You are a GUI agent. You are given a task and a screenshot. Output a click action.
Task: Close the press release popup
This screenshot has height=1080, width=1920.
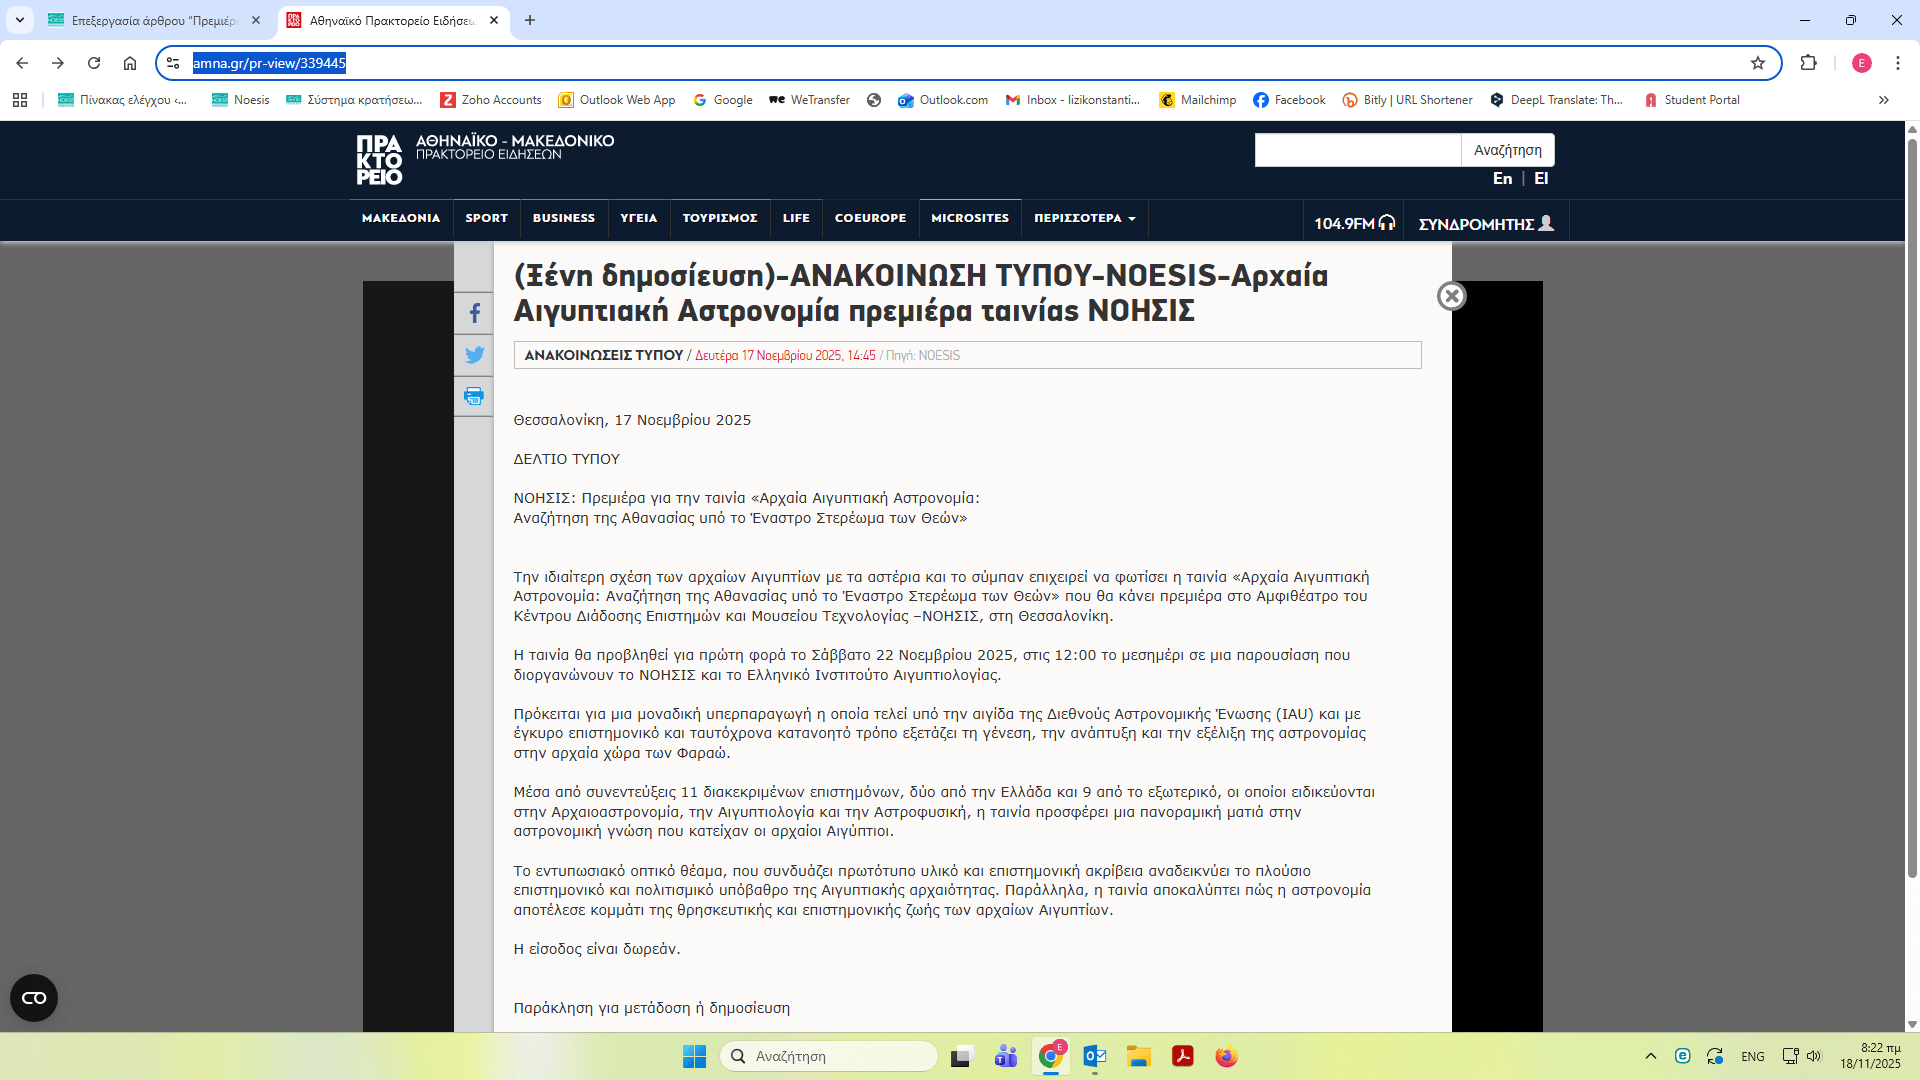(x=1451, y=296)
